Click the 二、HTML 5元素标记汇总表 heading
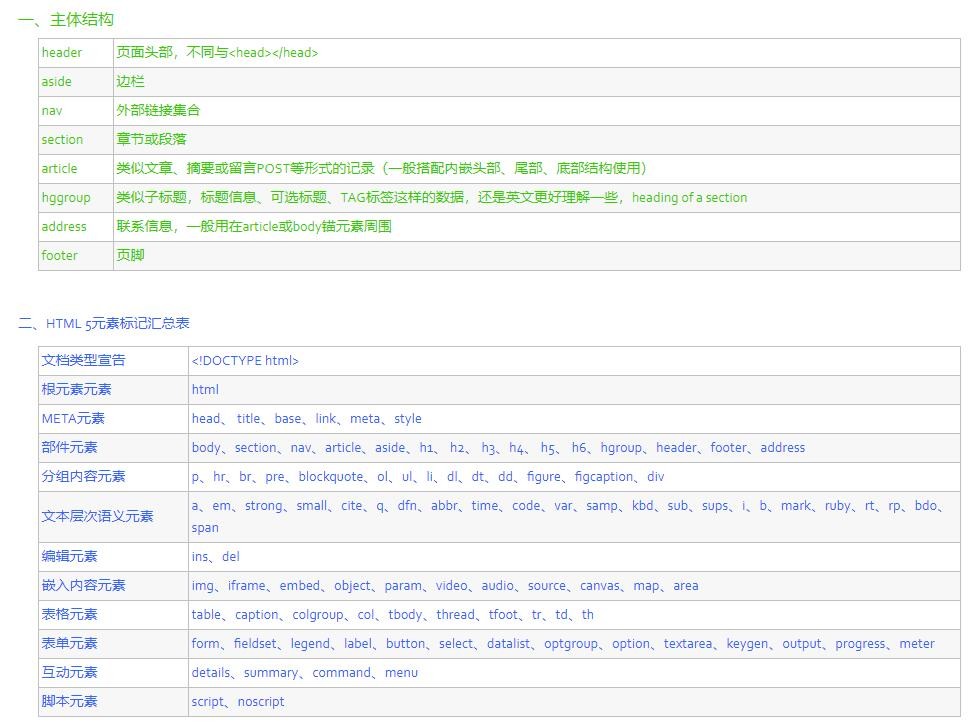The height and width of the screenshot is (728, 979). point(104,323)
